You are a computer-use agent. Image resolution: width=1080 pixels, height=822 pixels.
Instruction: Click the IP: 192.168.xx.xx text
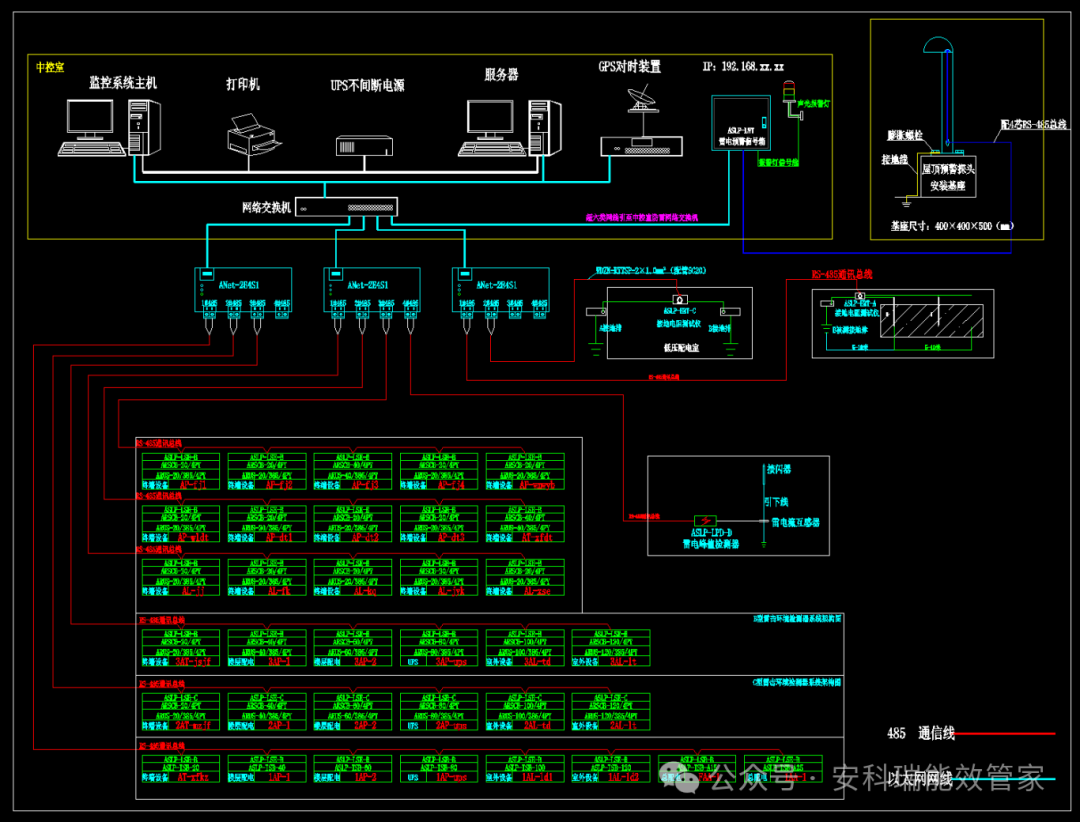(x=743, y=67)
